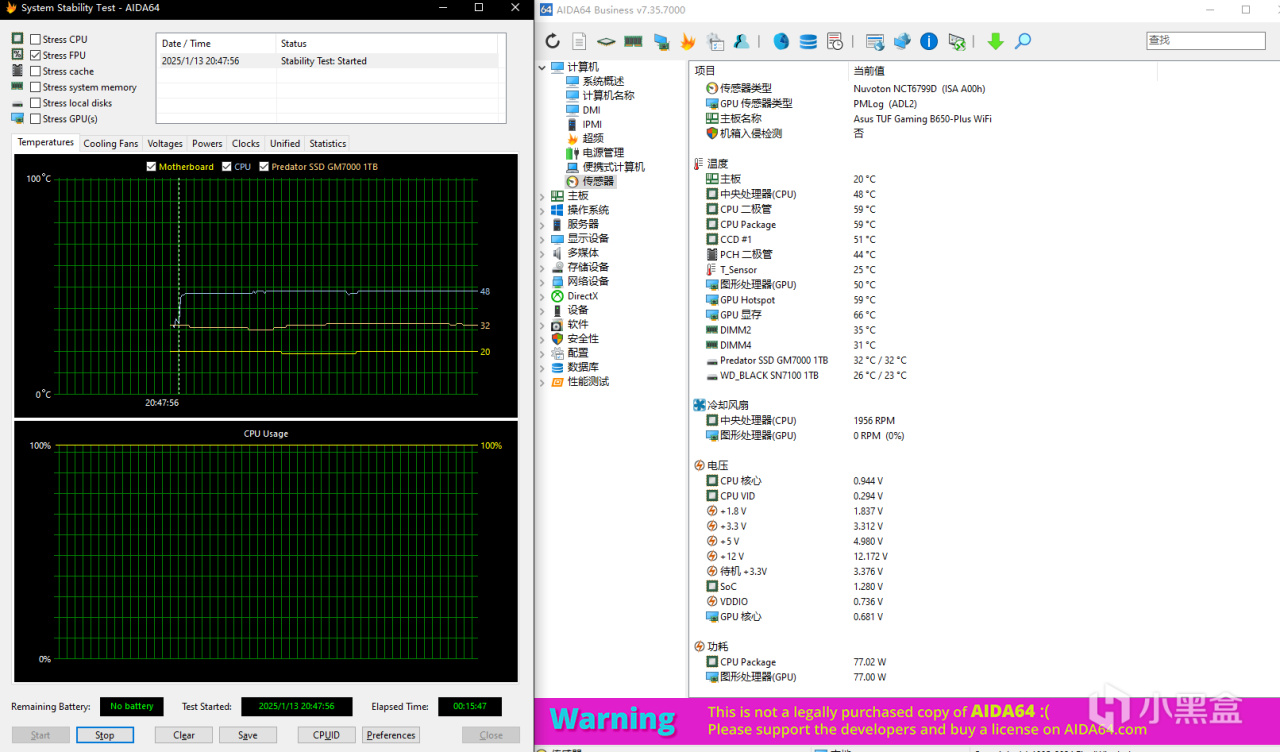Open the flame stability test toolbar icon
Viewport: 1280px width, 752px height.
click(688, 41)
